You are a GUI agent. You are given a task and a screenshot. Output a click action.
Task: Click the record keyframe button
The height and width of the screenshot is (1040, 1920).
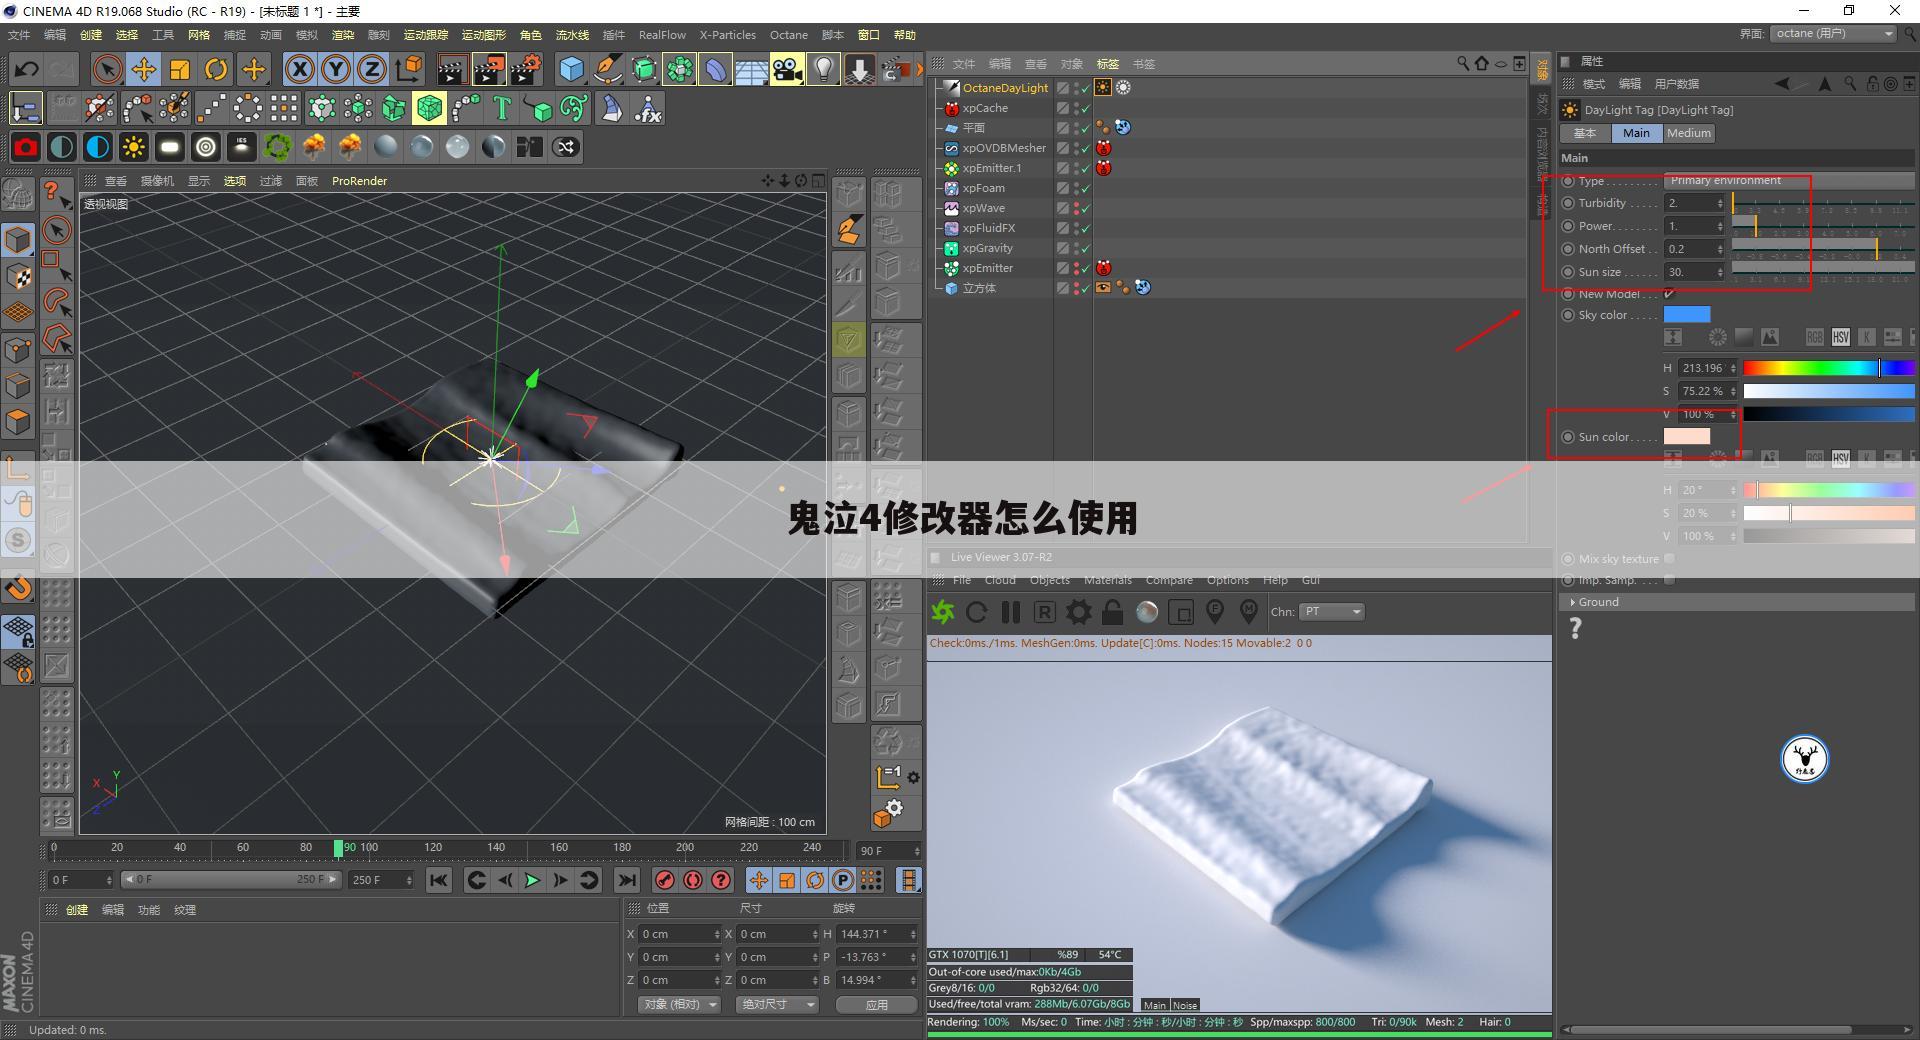pyautogui.click(x=664, y=880)
